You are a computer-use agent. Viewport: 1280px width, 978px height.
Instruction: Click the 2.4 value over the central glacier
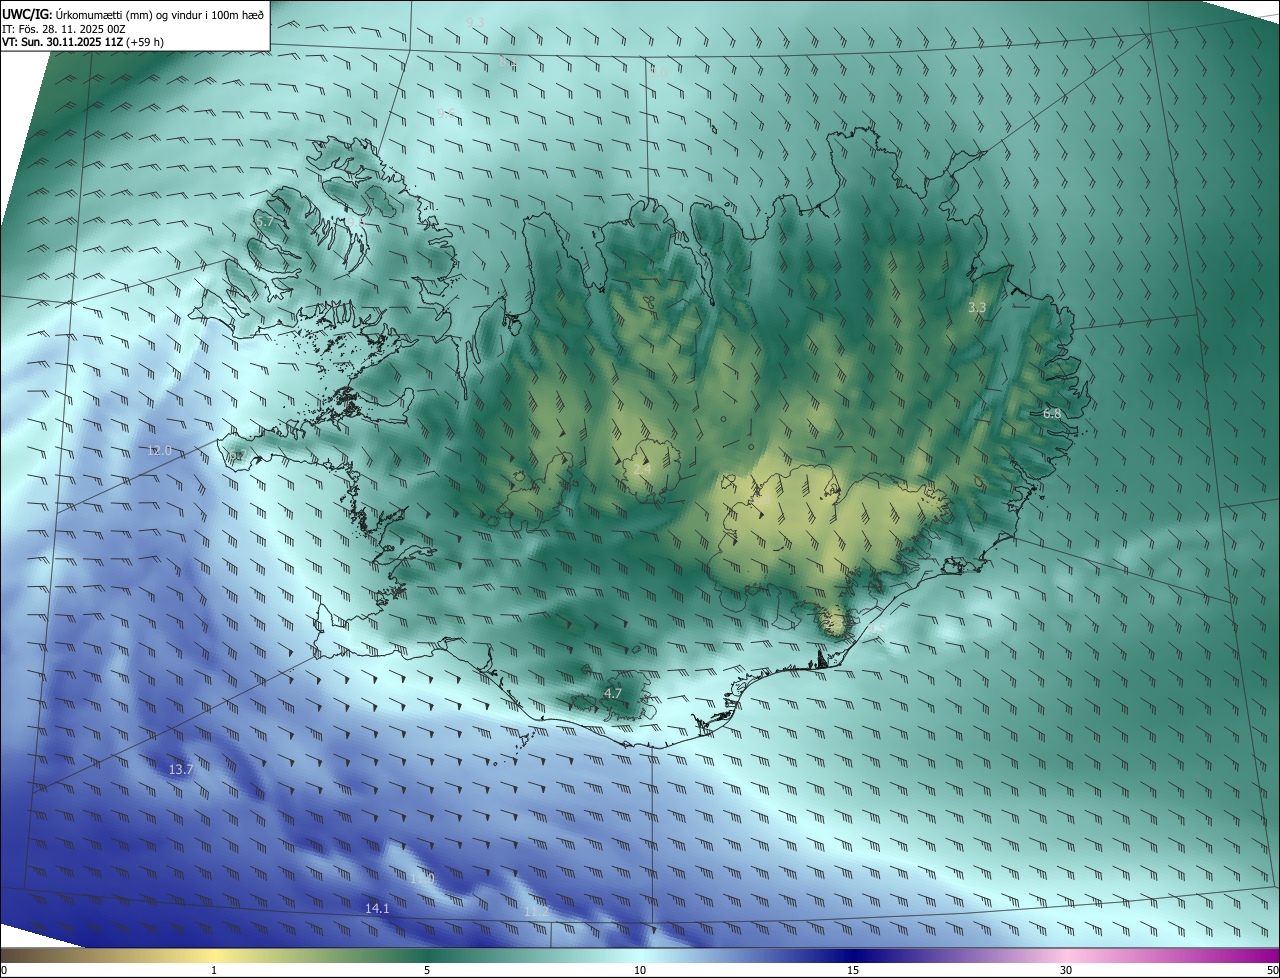(642, 468)
